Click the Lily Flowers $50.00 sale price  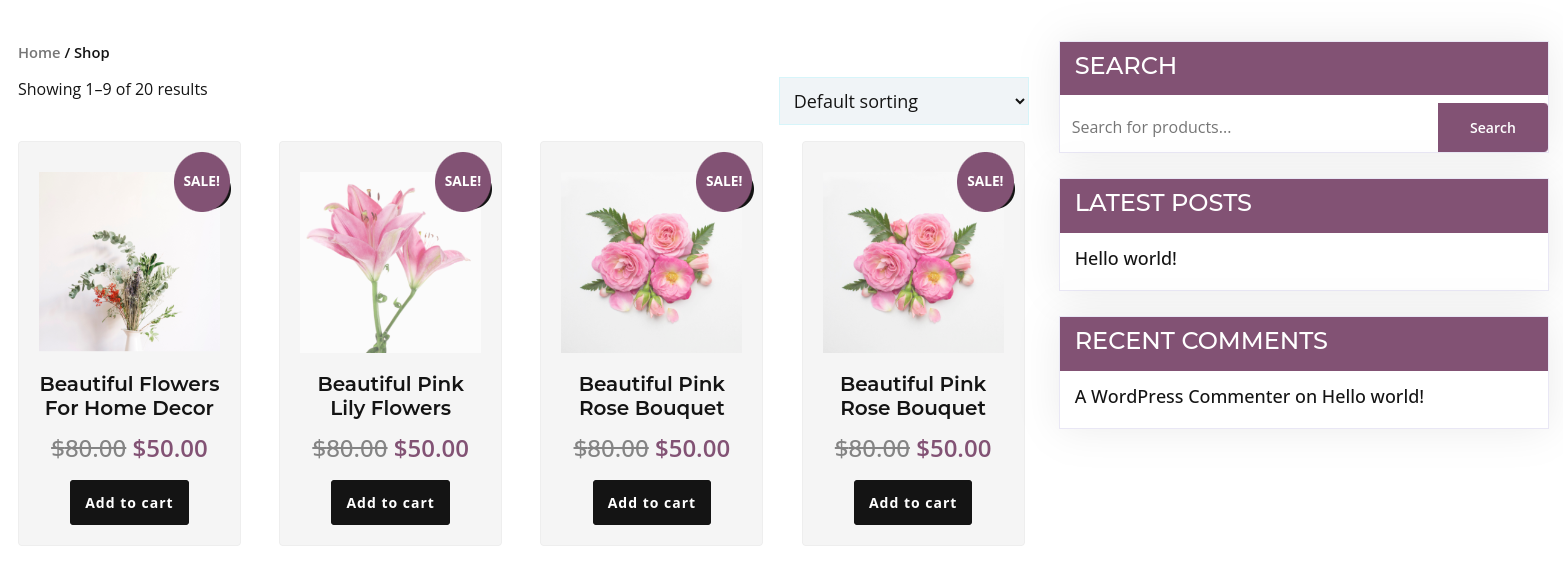click(x=431, y=449)
